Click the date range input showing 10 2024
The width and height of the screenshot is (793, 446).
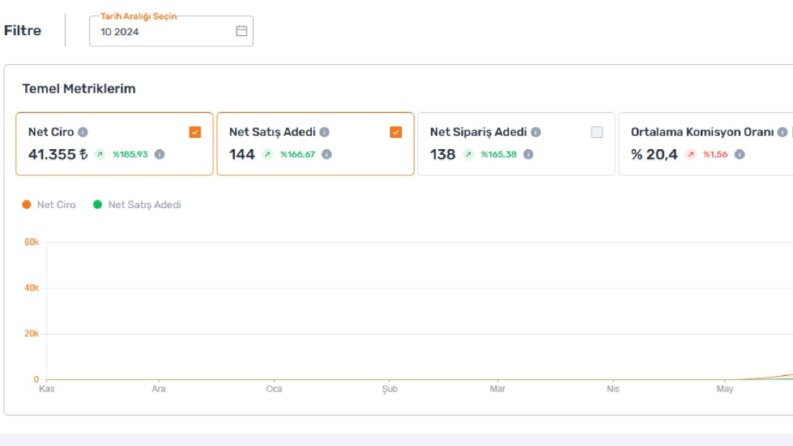click(x=171, y=31)
